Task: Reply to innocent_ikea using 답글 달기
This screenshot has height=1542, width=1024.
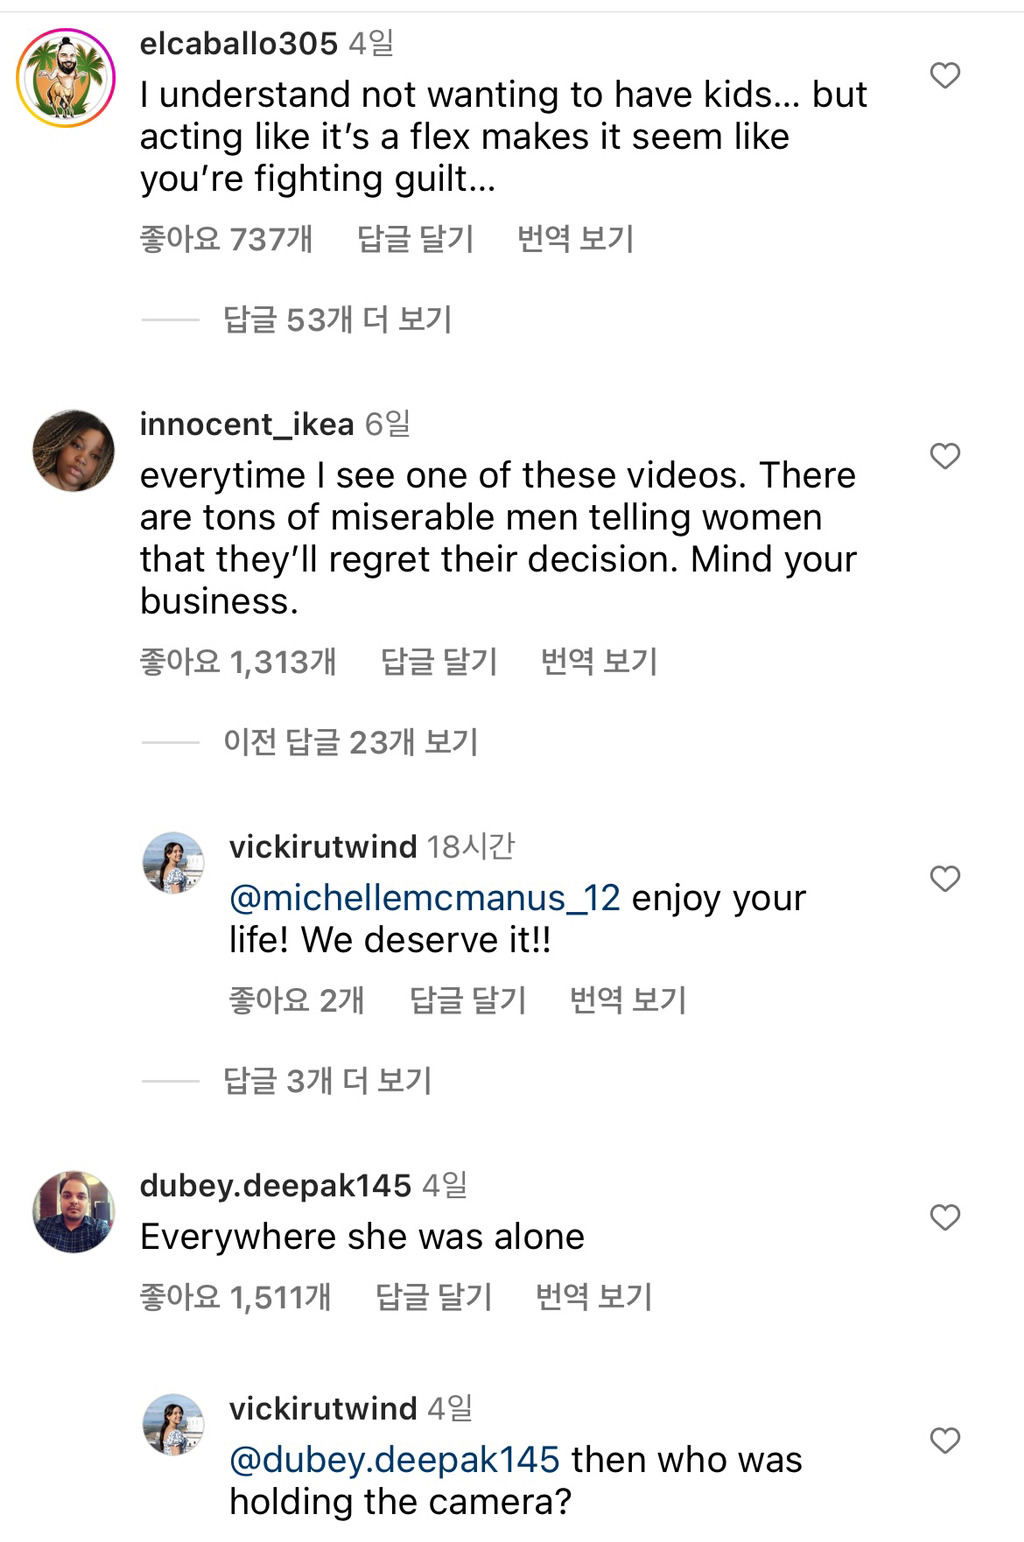Action: coord(437,662)
